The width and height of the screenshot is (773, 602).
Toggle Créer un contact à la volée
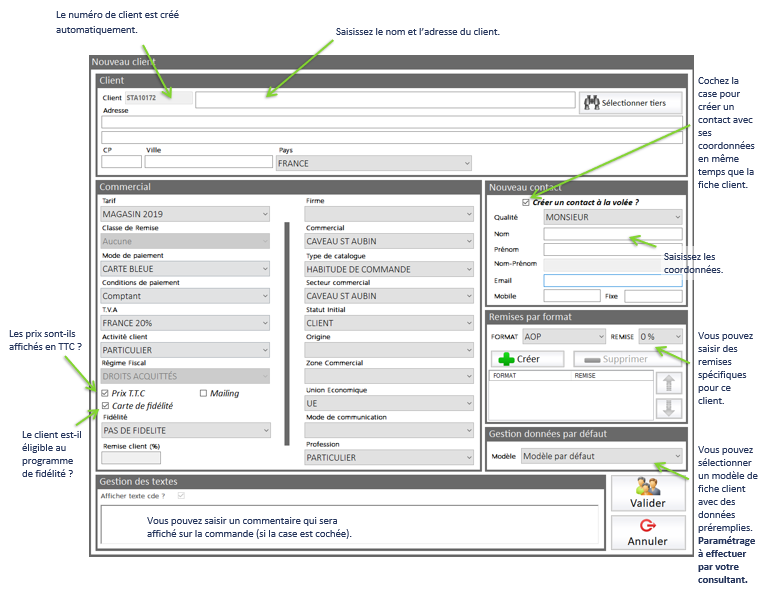click(527, 202)
